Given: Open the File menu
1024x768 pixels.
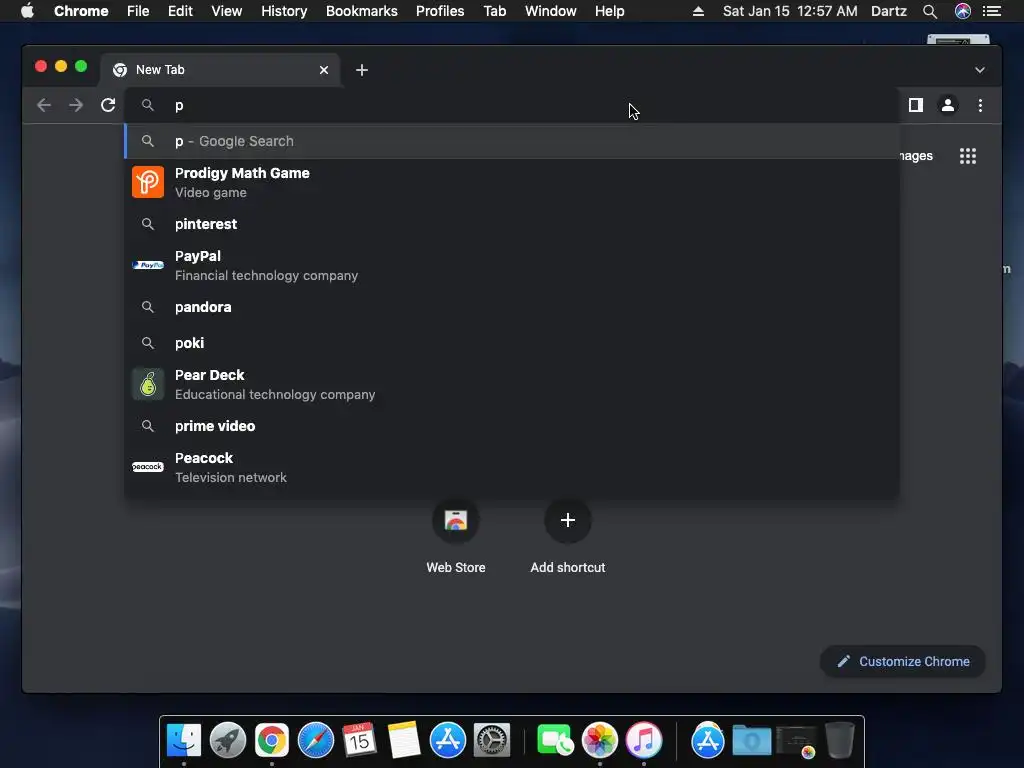Looking at the screenshot, I should (x=138, y=11).
